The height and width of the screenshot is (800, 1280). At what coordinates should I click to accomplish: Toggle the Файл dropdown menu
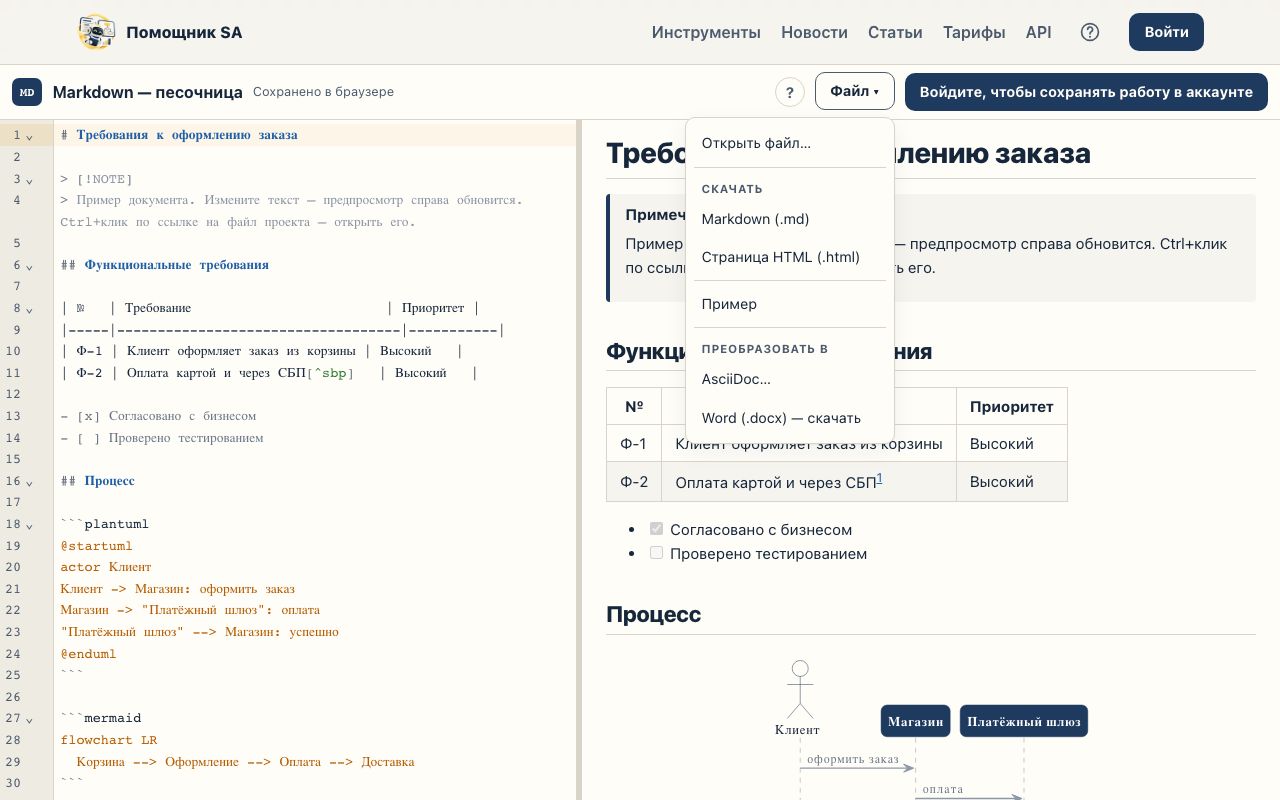click(x=855, y=91)
